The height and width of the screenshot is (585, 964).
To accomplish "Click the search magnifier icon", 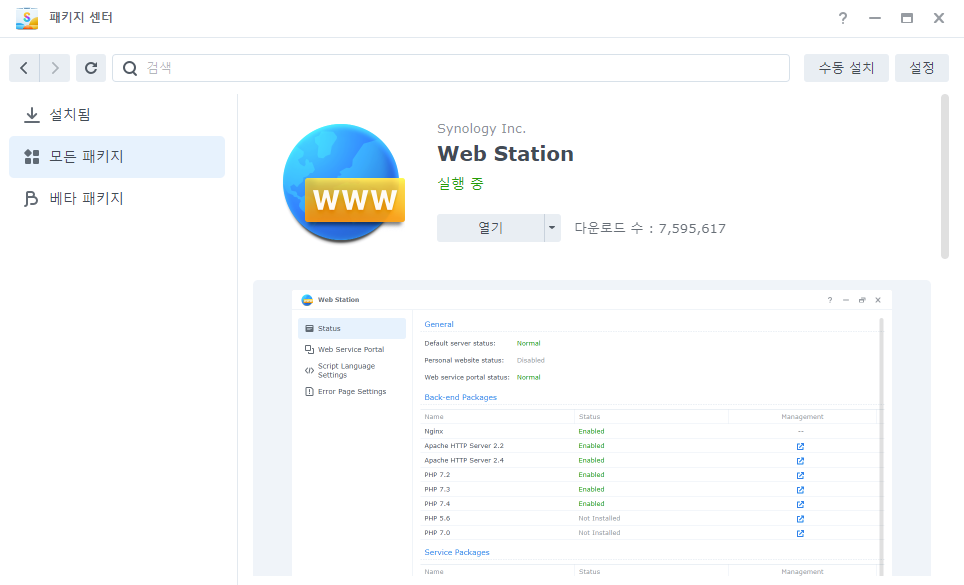I will point(130,68).
